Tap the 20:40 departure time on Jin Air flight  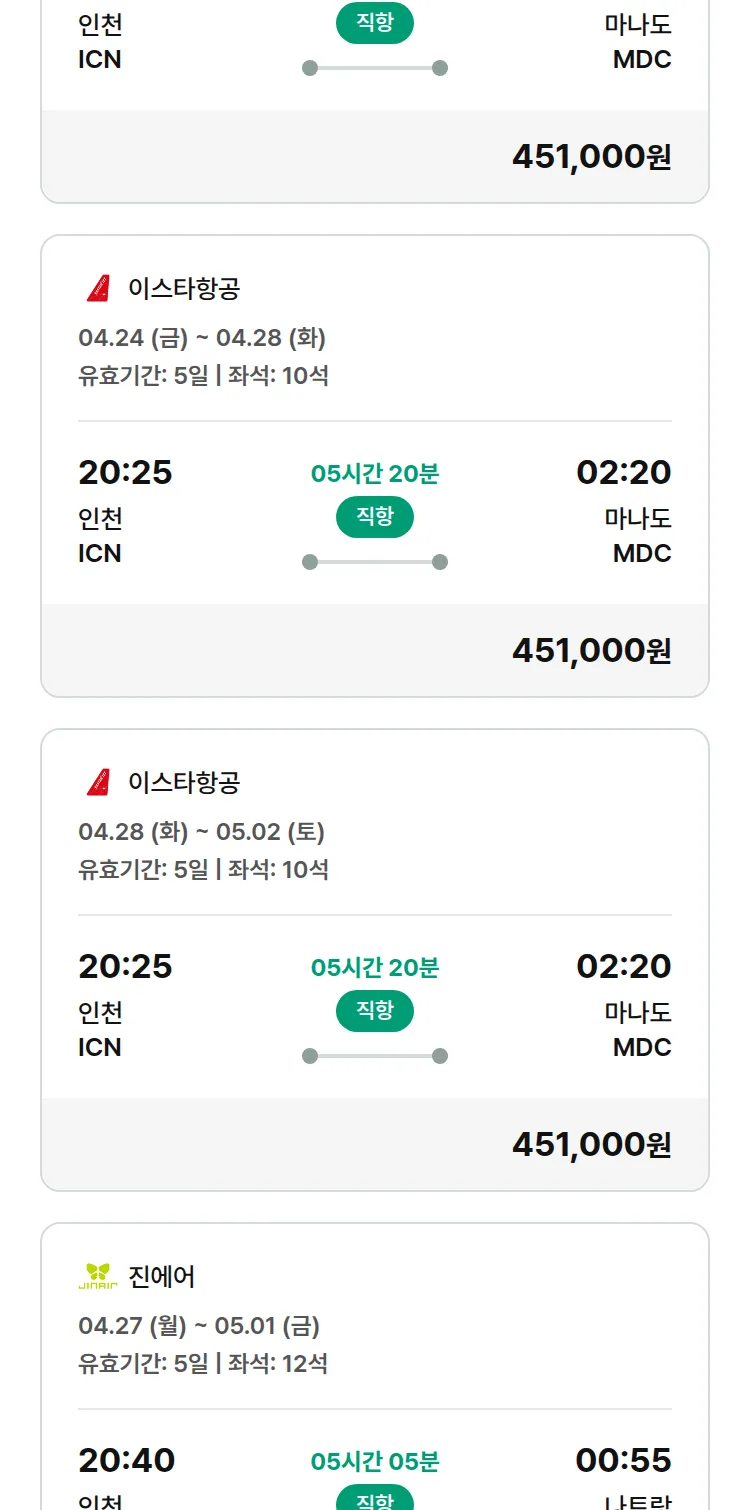(x=127, y=1460)
